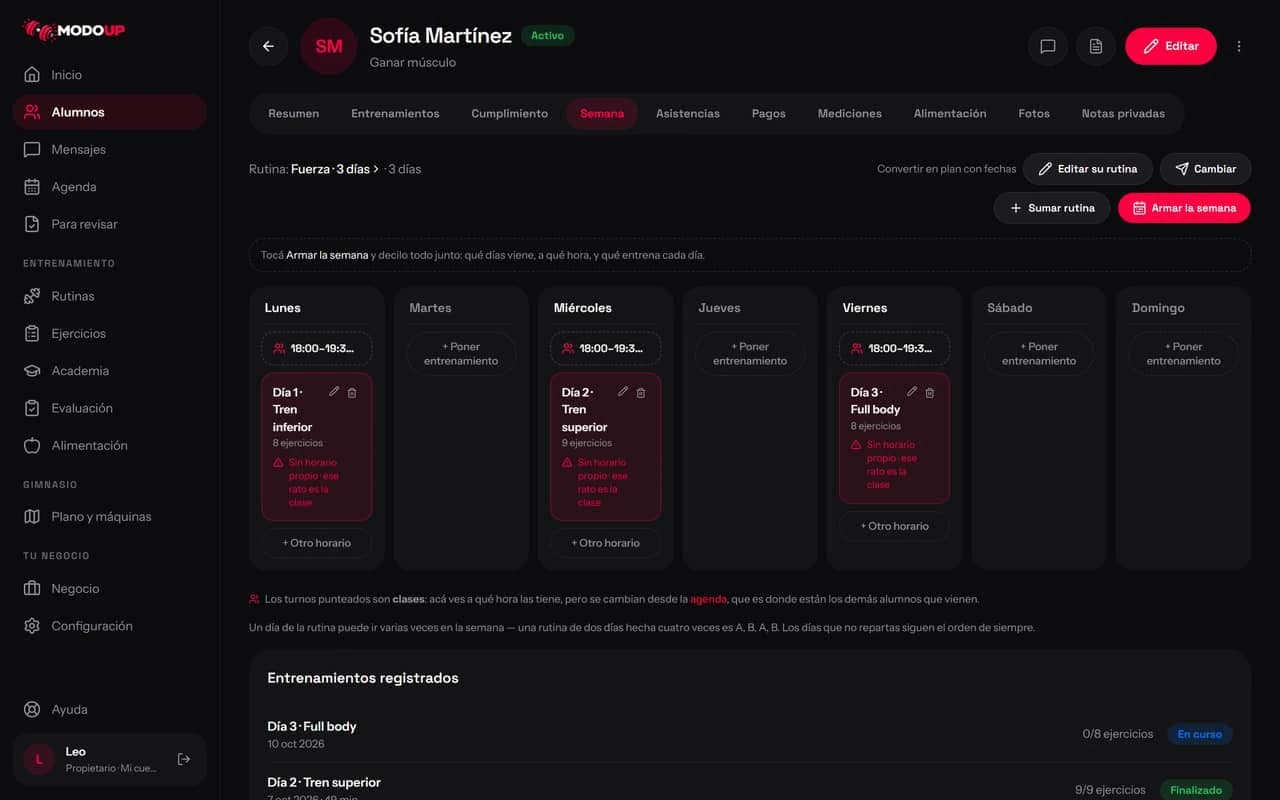Expand the Fuerza · 3 días routine link

[x=335, y=169]
